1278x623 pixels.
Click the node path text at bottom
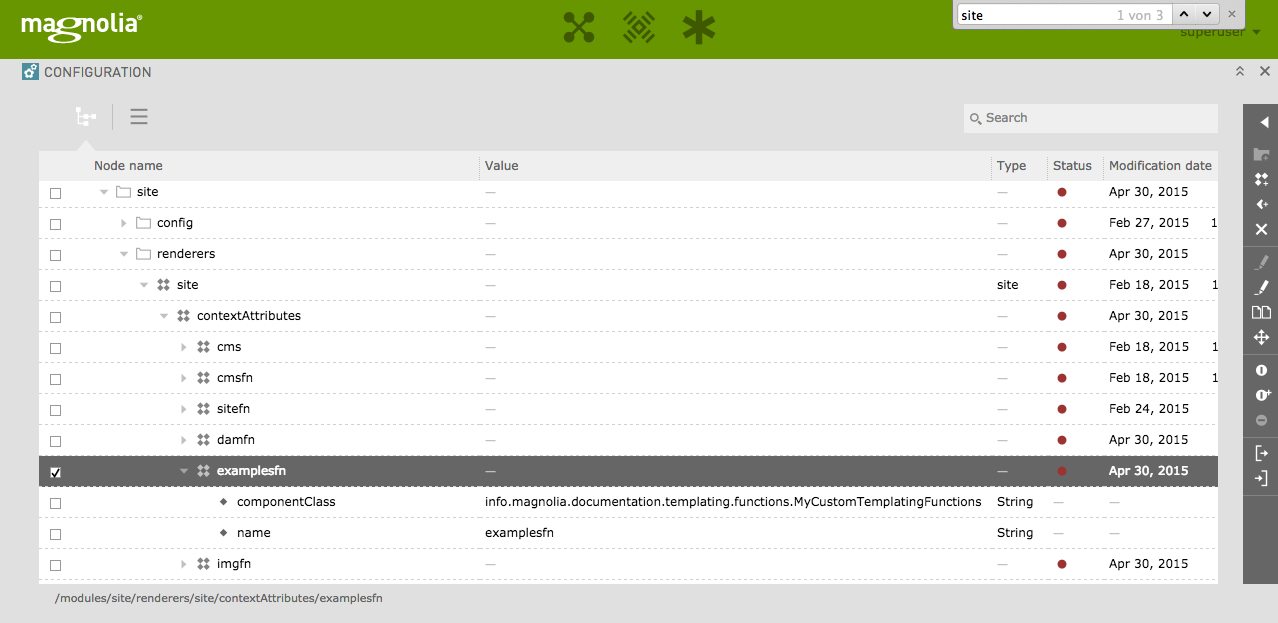219,598
